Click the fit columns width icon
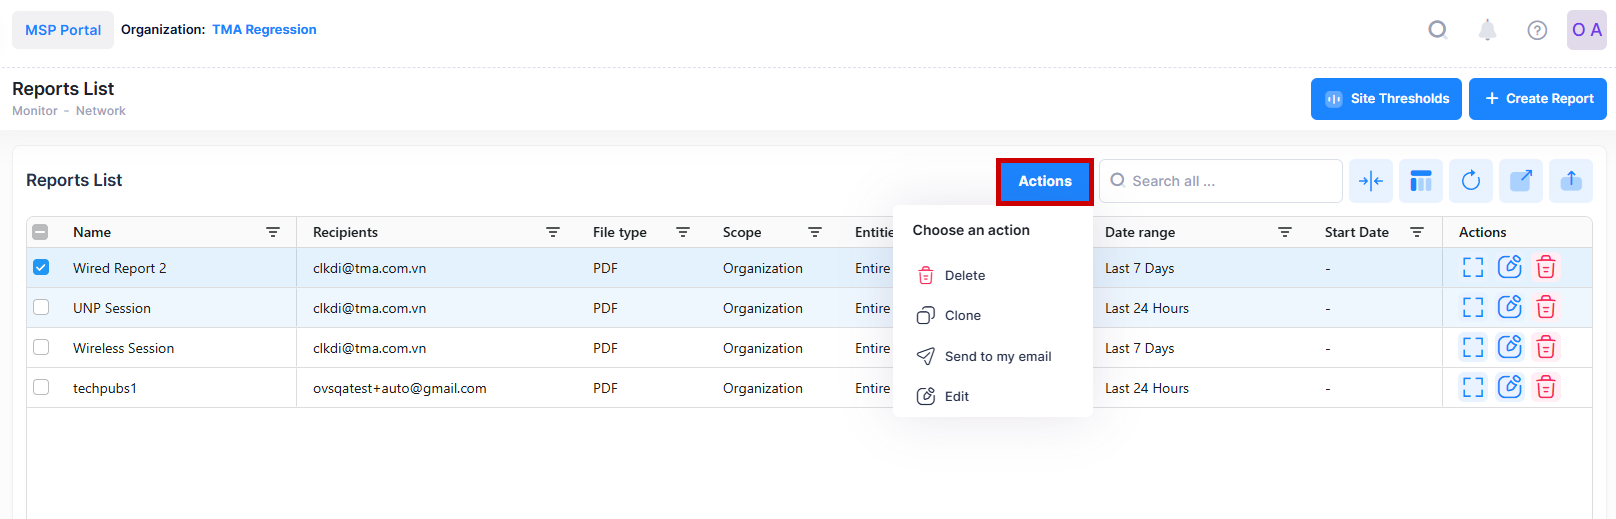The width and height of the screenshot is (1616, 519). (x=1370, y=181)
